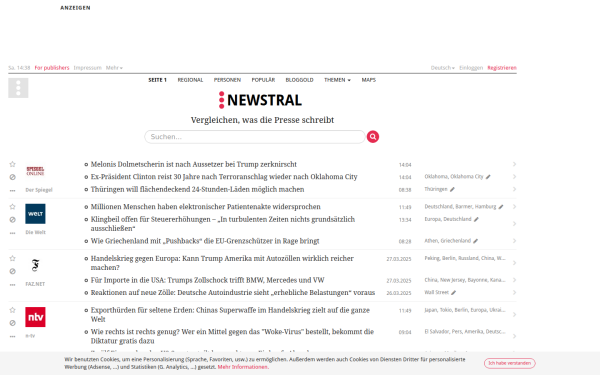The height and width of the screenshot is (375, 600).
Task: Star Die Welt as favorite
Action: click(13, 207)
